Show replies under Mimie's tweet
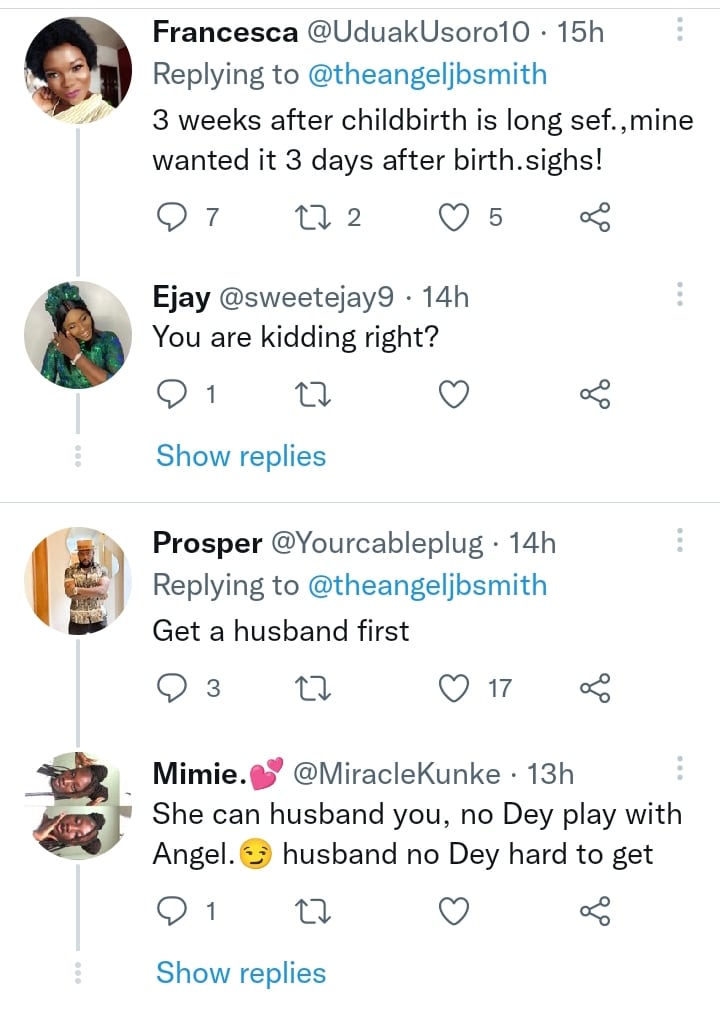The image size is (720, 1009). 241,973
